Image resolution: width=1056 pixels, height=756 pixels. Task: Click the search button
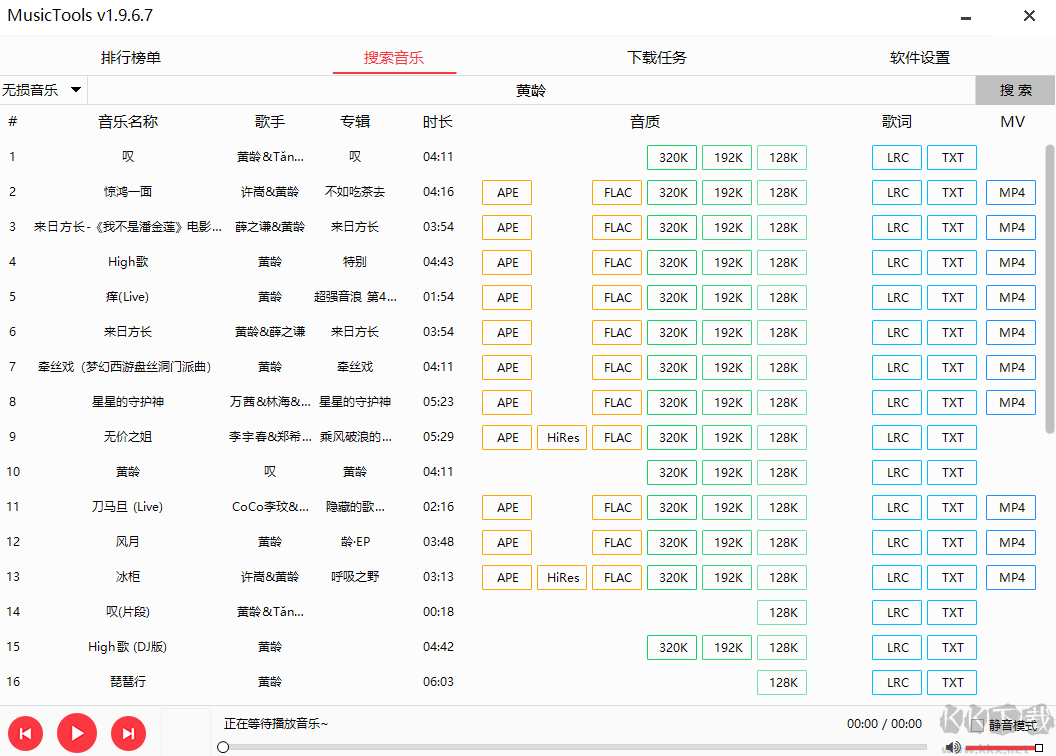pos(1014,89)
